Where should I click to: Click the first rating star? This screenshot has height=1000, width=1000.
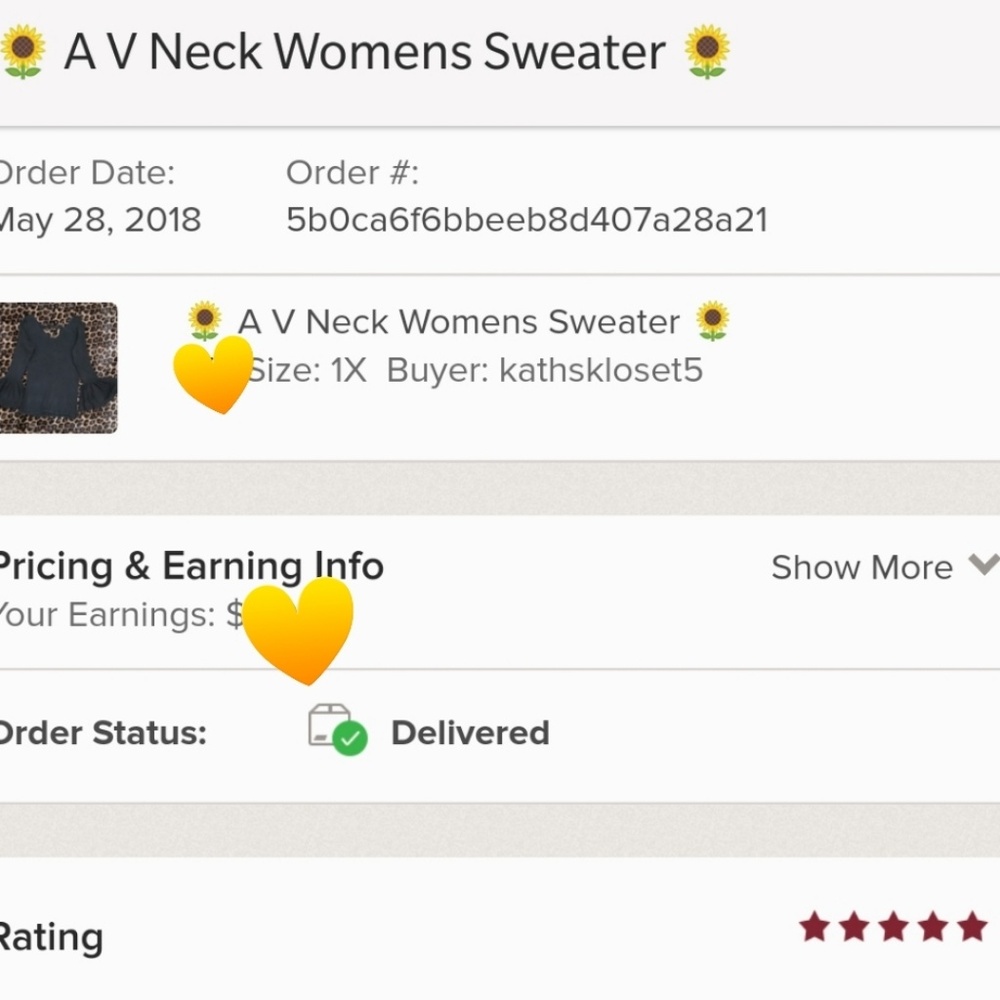814,927
